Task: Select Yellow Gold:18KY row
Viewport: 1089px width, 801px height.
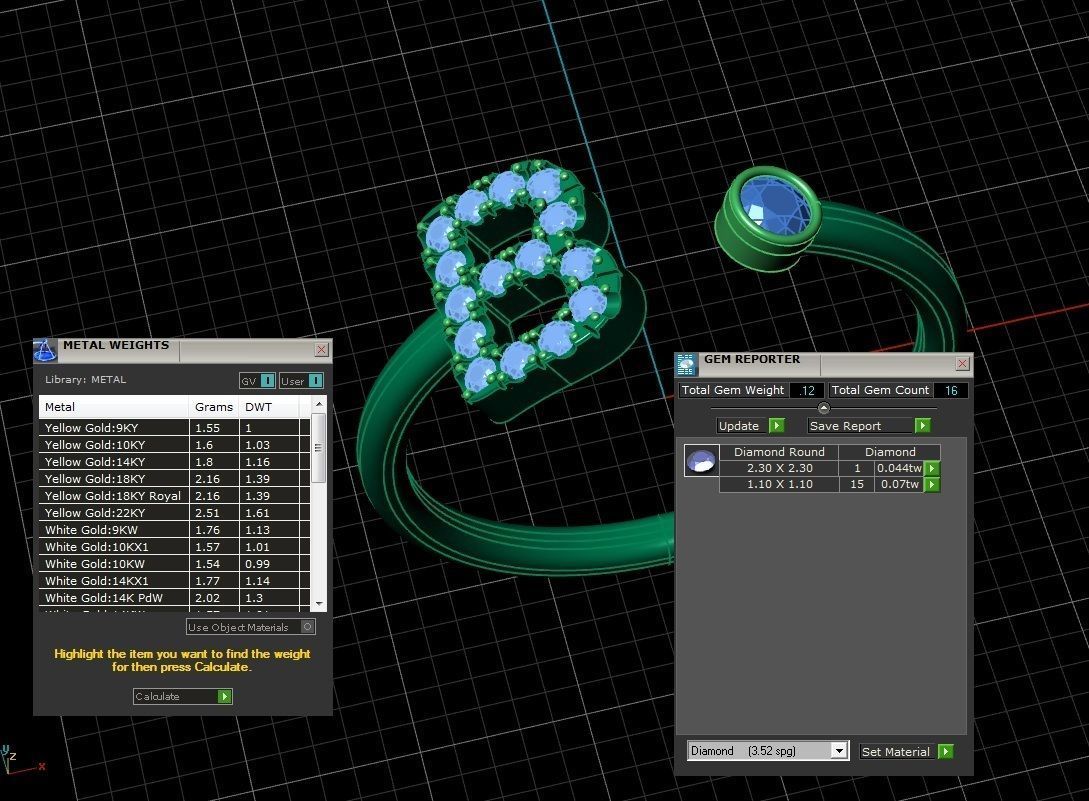Action: (x=113, y=479)
